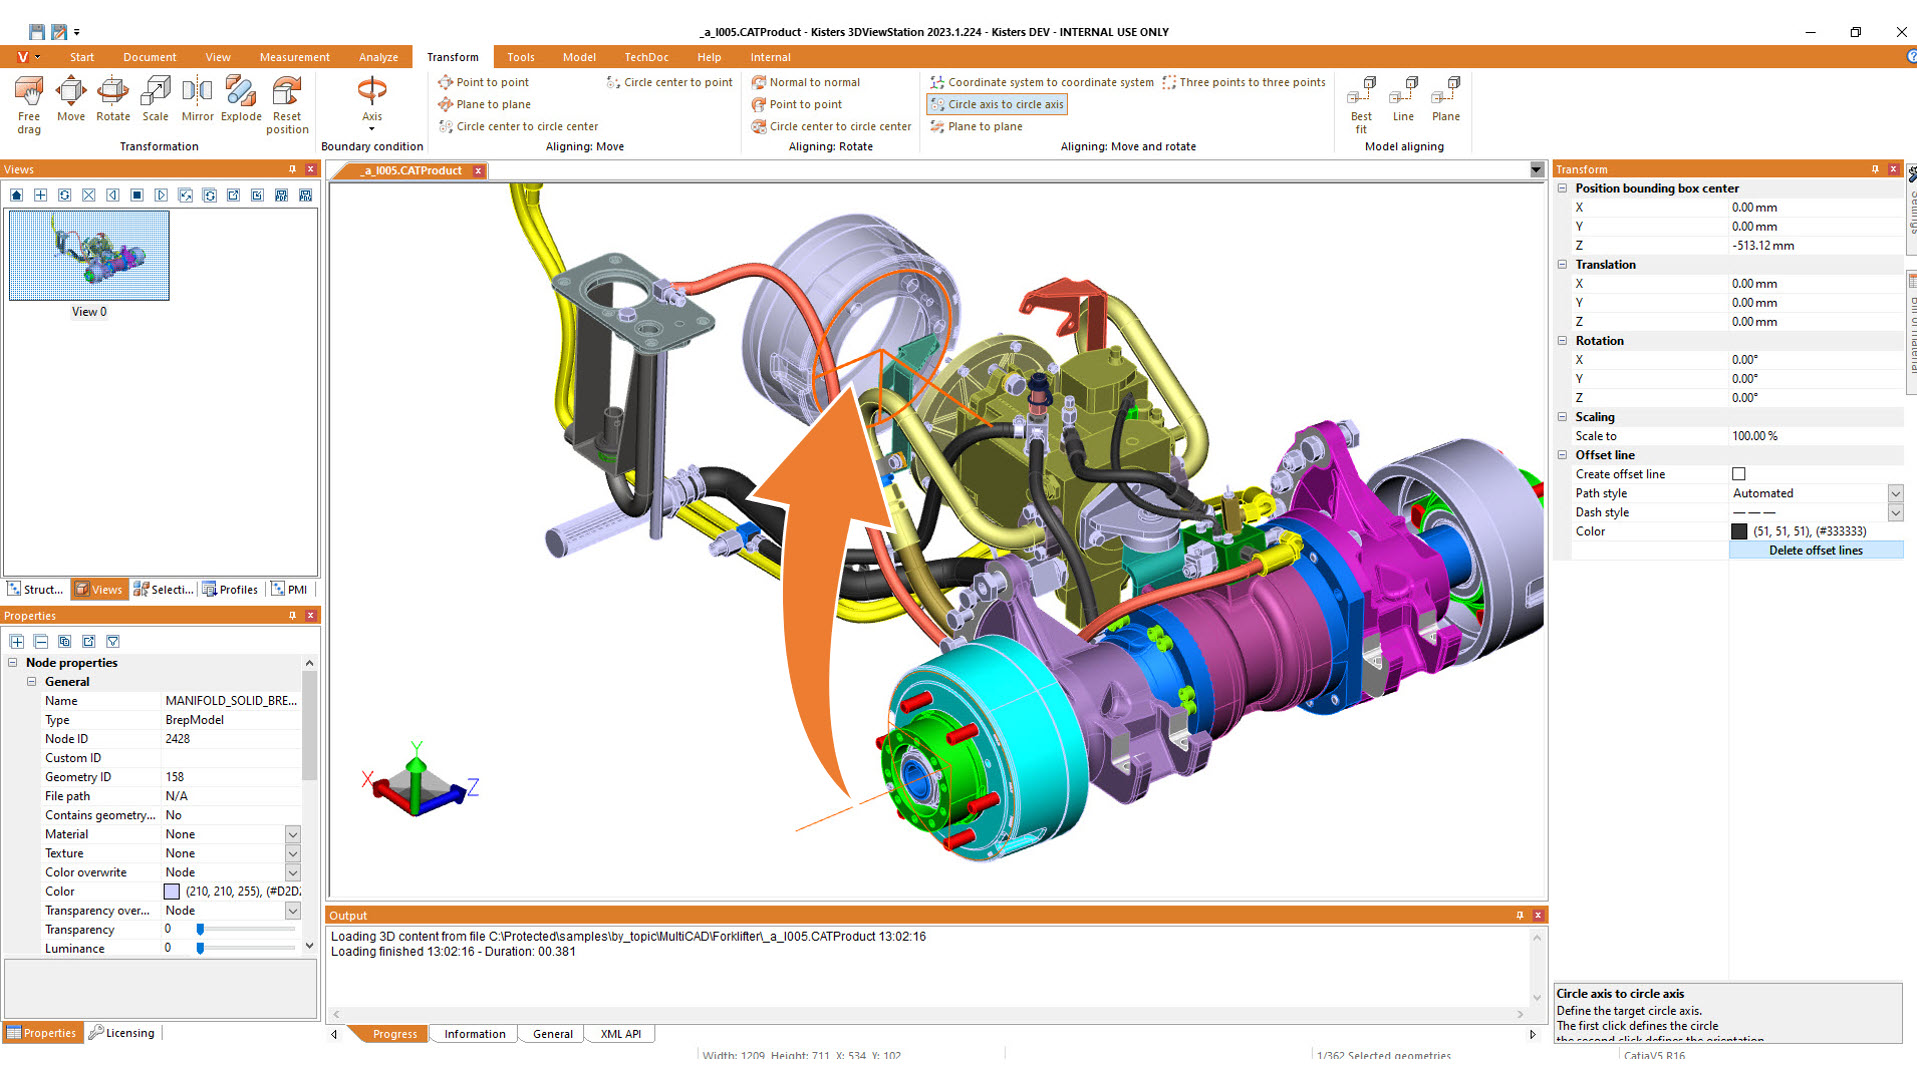The width and height of the screenshot is (1917, 1079).
Task: Click the home view icon in Views panel
Action: [x=17, y=195]
